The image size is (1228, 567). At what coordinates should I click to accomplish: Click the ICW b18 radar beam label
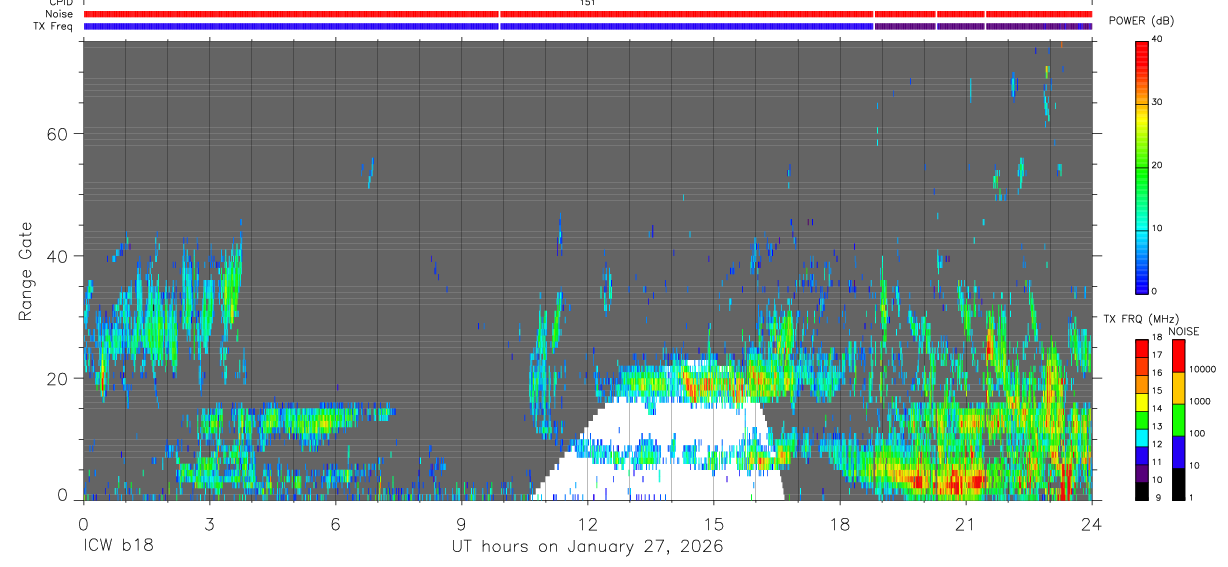[118, 547]
